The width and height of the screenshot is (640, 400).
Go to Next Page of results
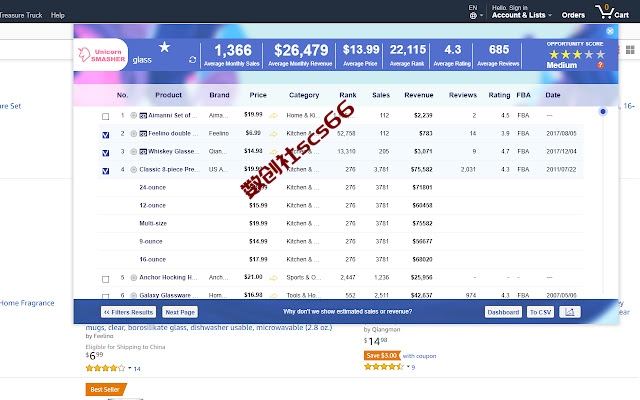coord(180,312)
